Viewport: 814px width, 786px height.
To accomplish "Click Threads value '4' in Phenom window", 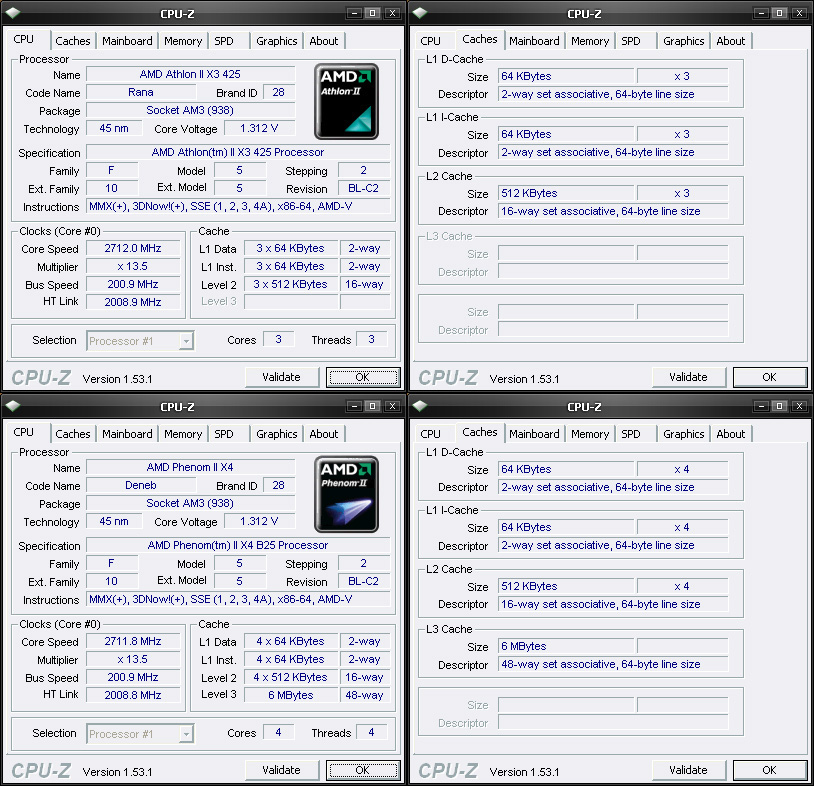I will click(371, 733).
